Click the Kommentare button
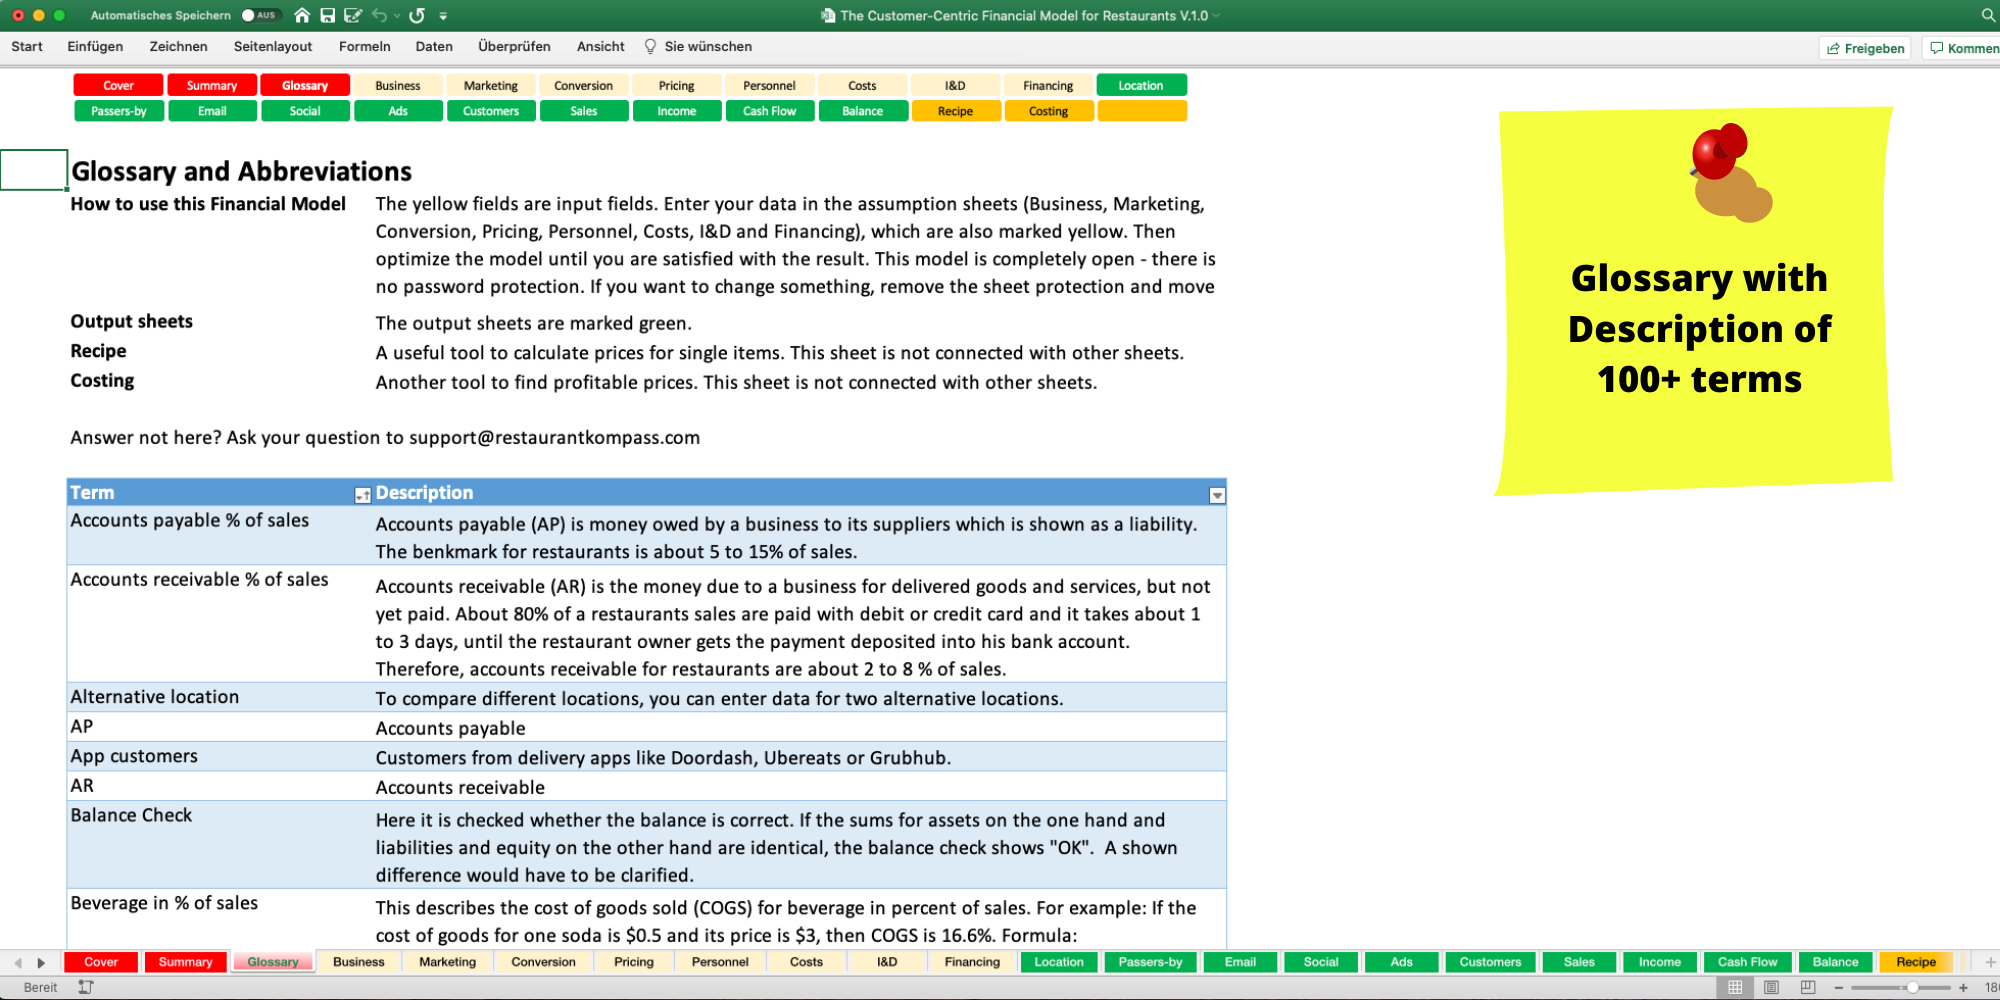 (x=1962, y=48)
